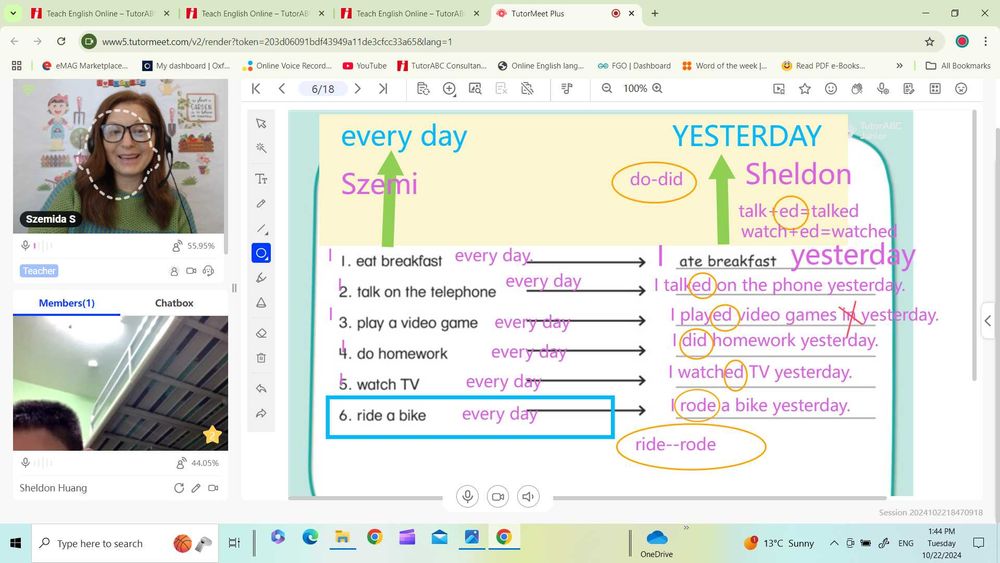1000x563 pixels.
Task: Zoom out of the whiteboard
Action: pyautogui.click(x=607, y=89)
